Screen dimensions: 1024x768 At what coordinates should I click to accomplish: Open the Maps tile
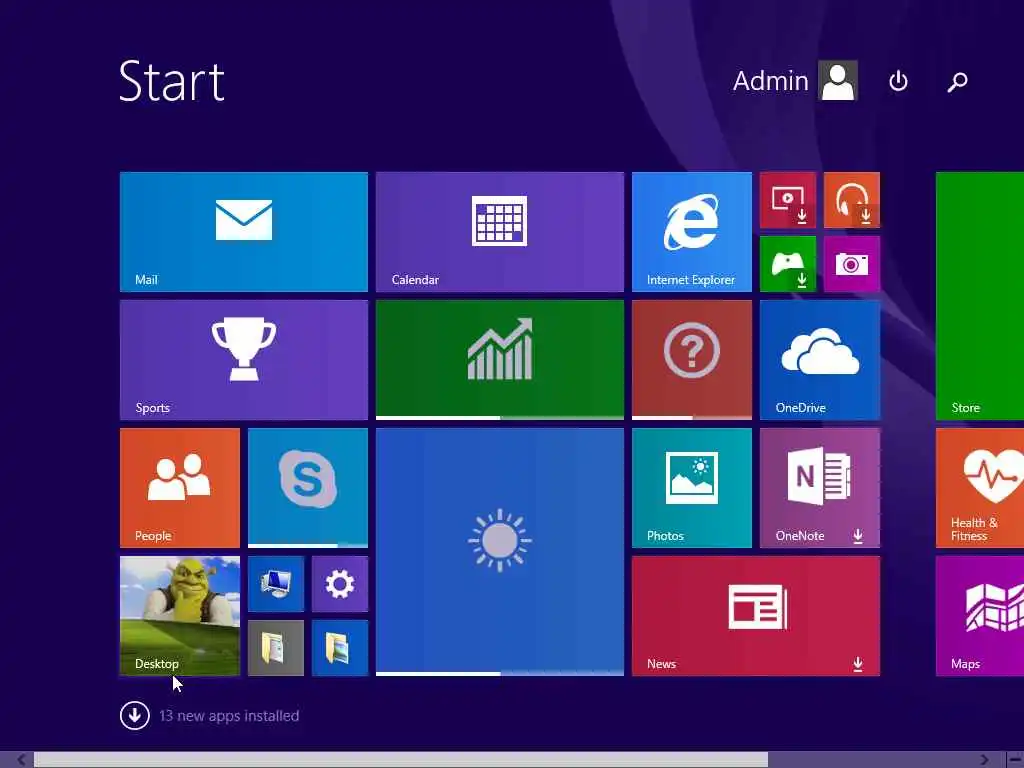pyautogui.click(x=980, y=616)
